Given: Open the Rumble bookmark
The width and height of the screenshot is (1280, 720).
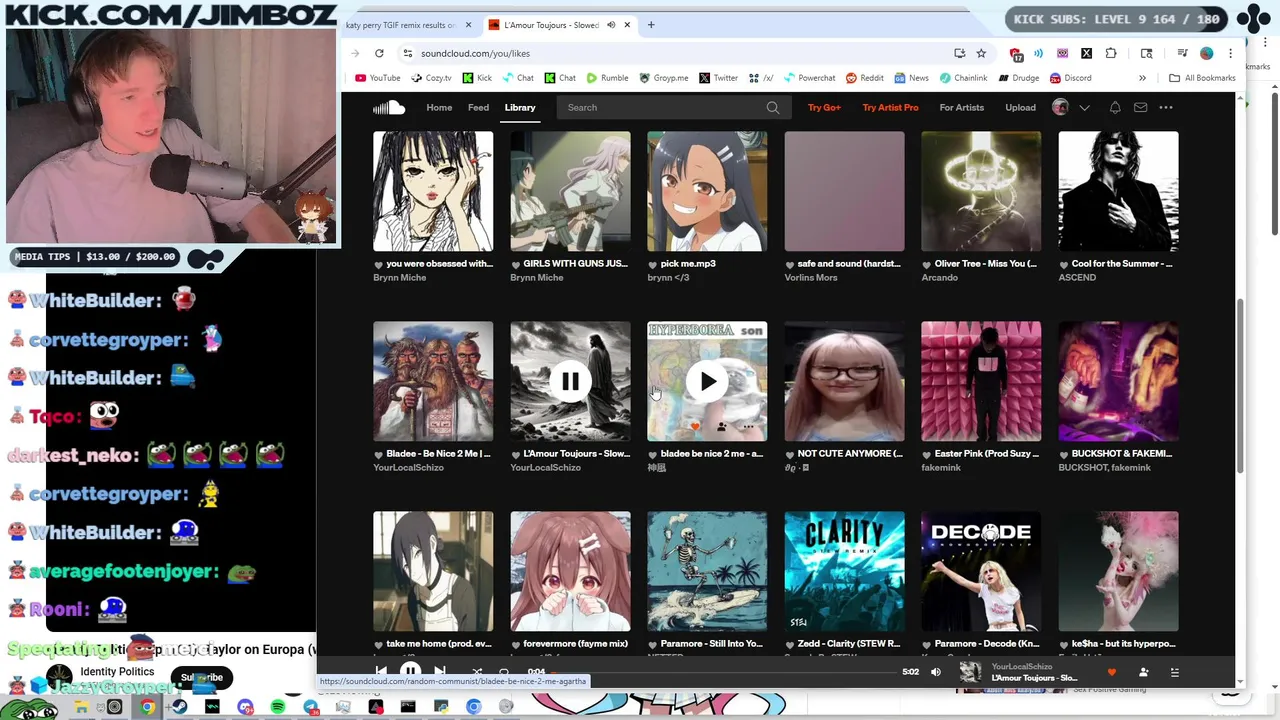Looking at the screenshot, I should tap(608, 78).
